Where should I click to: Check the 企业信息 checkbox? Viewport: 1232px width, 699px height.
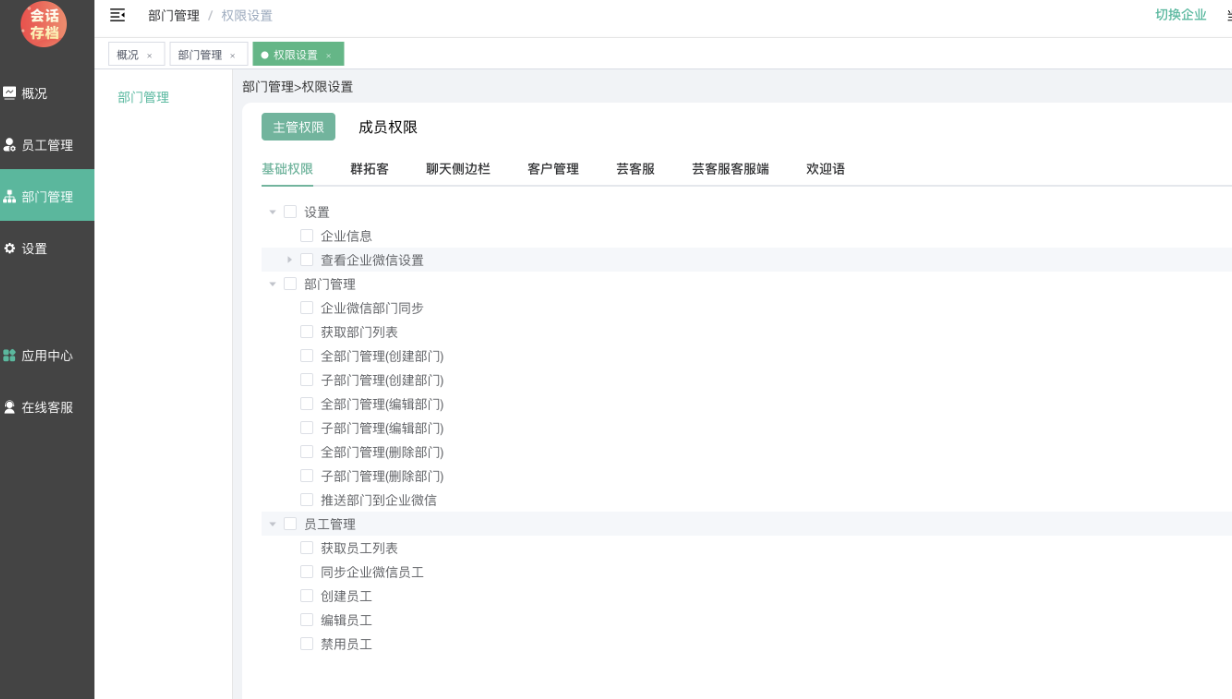pyautogui.click(x=307, y=236)
